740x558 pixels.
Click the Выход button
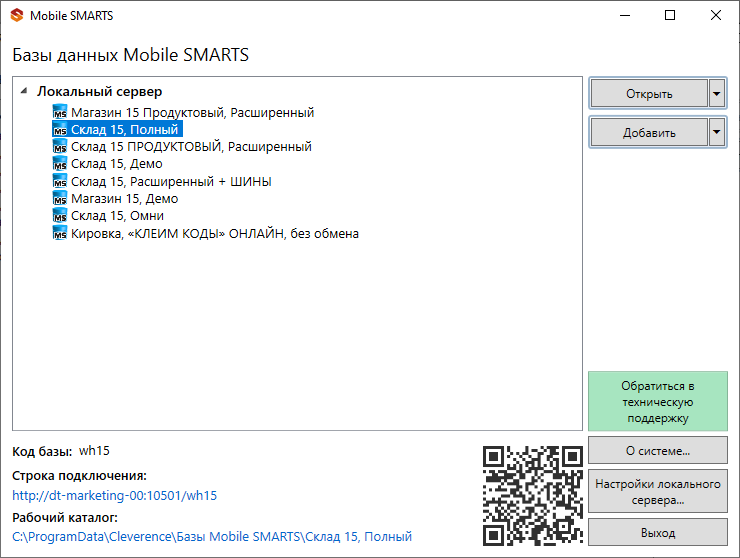click(658, 533)
